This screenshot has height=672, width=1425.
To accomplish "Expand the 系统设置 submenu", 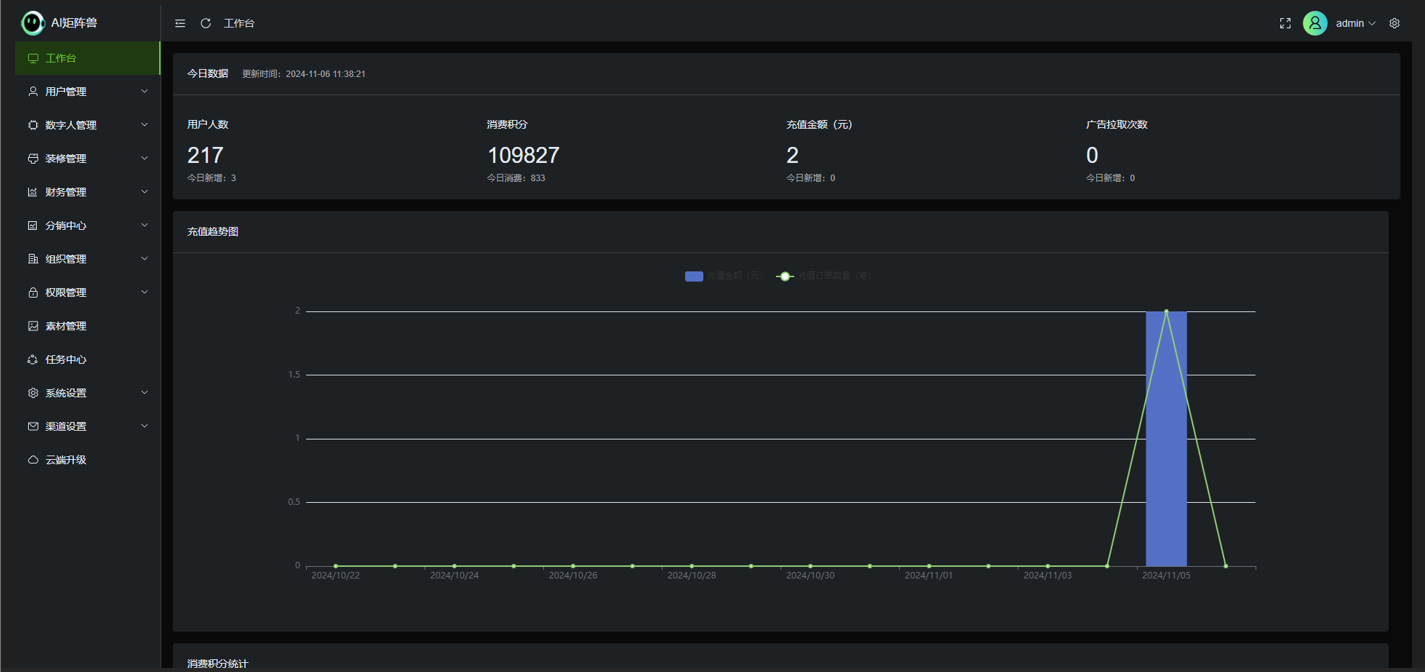I will [87, 393].
